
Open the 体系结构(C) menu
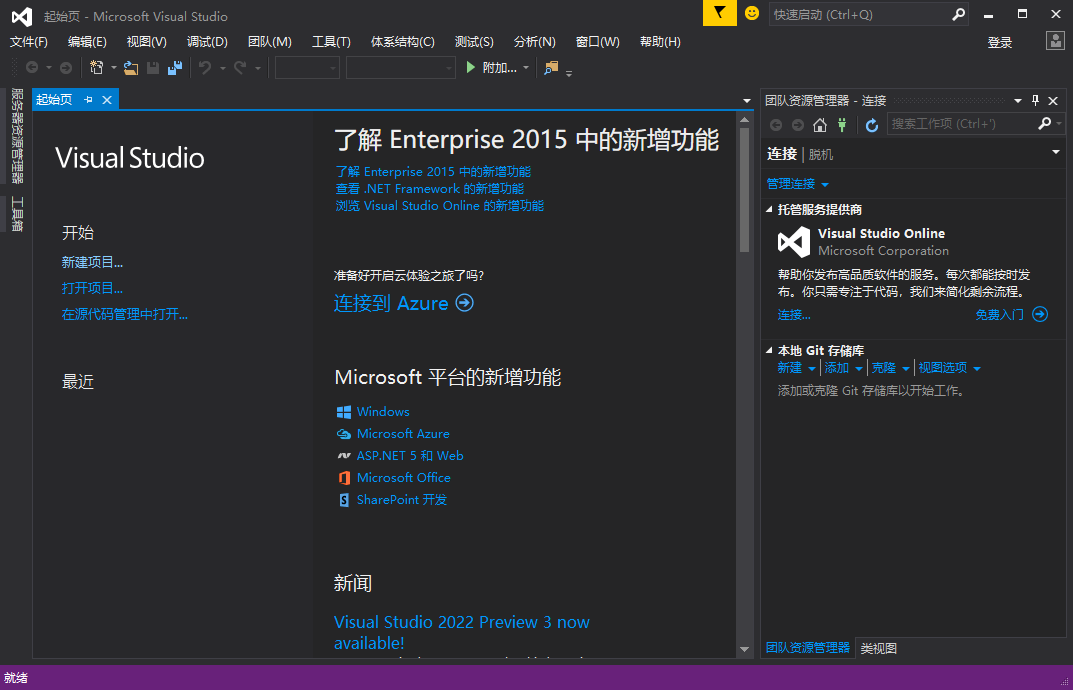[x=402, y=42]
